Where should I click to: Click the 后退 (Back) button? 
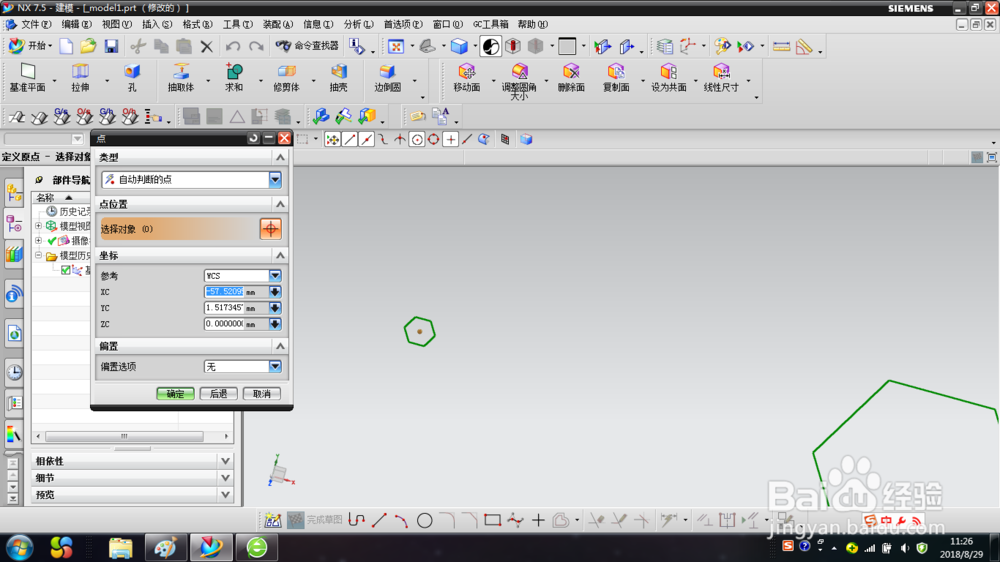pyautogui.click(x=219, y=394)
